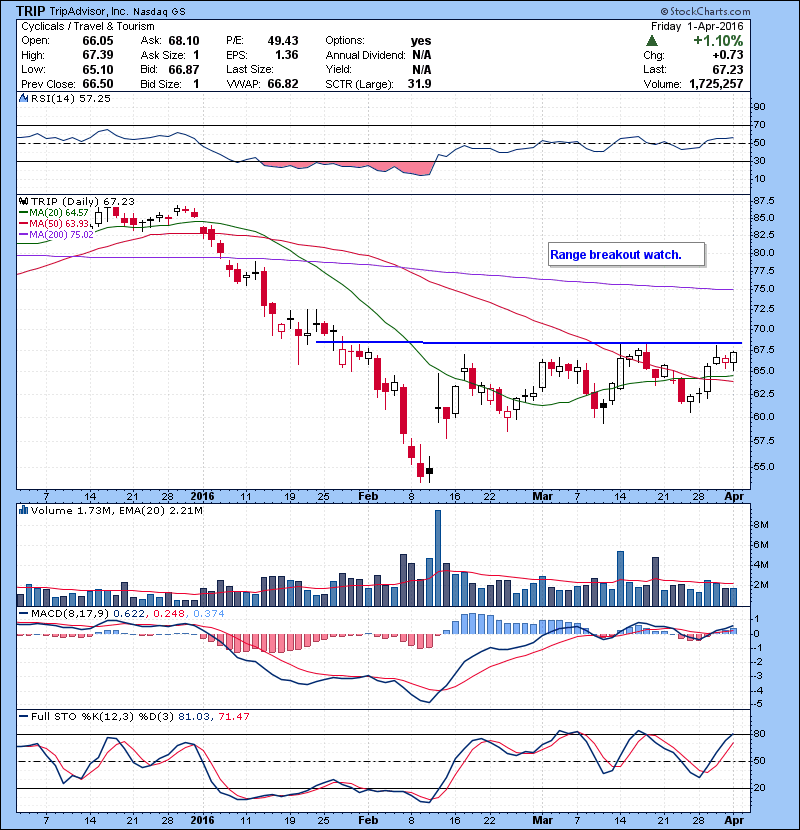Click the RSI indicator chart icon
800x830 pixels.
pyautogui.click(x=23, y=98)
